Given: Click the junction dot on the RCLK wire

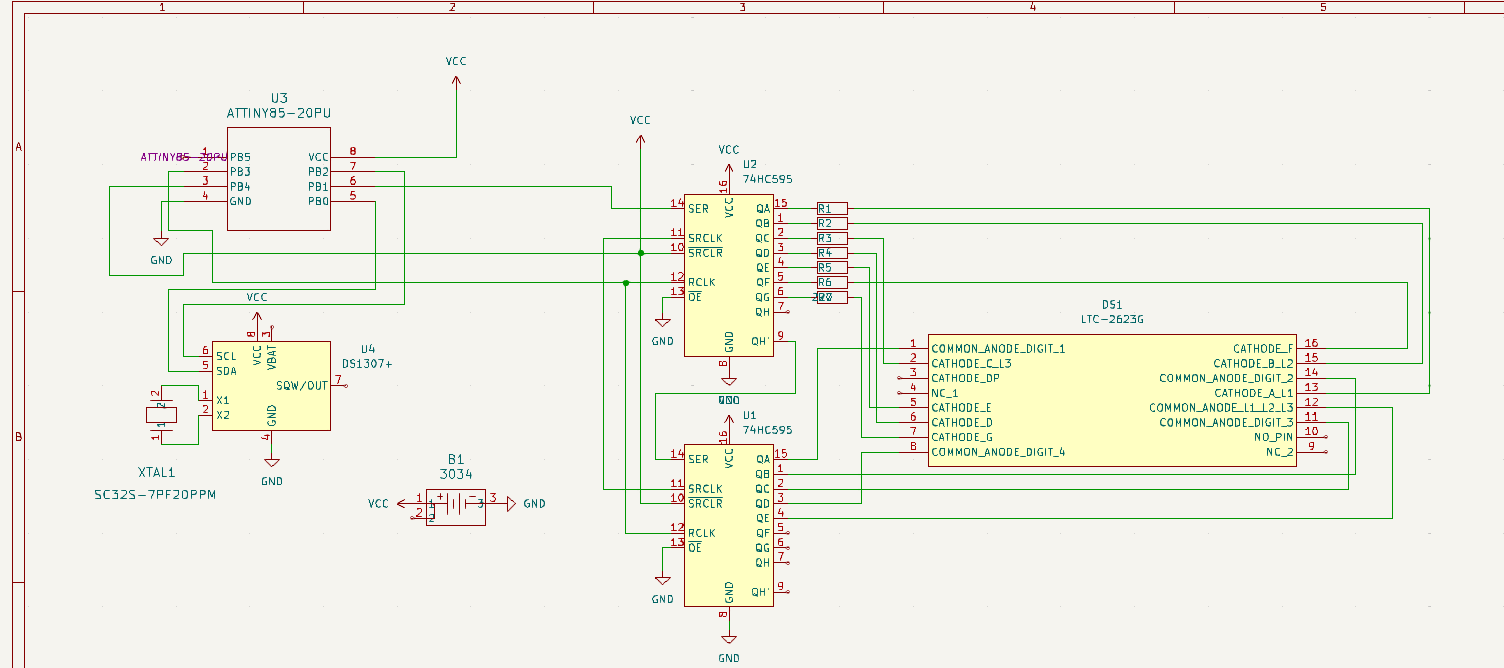Looking at the screenshot, I should pos(626,283).
